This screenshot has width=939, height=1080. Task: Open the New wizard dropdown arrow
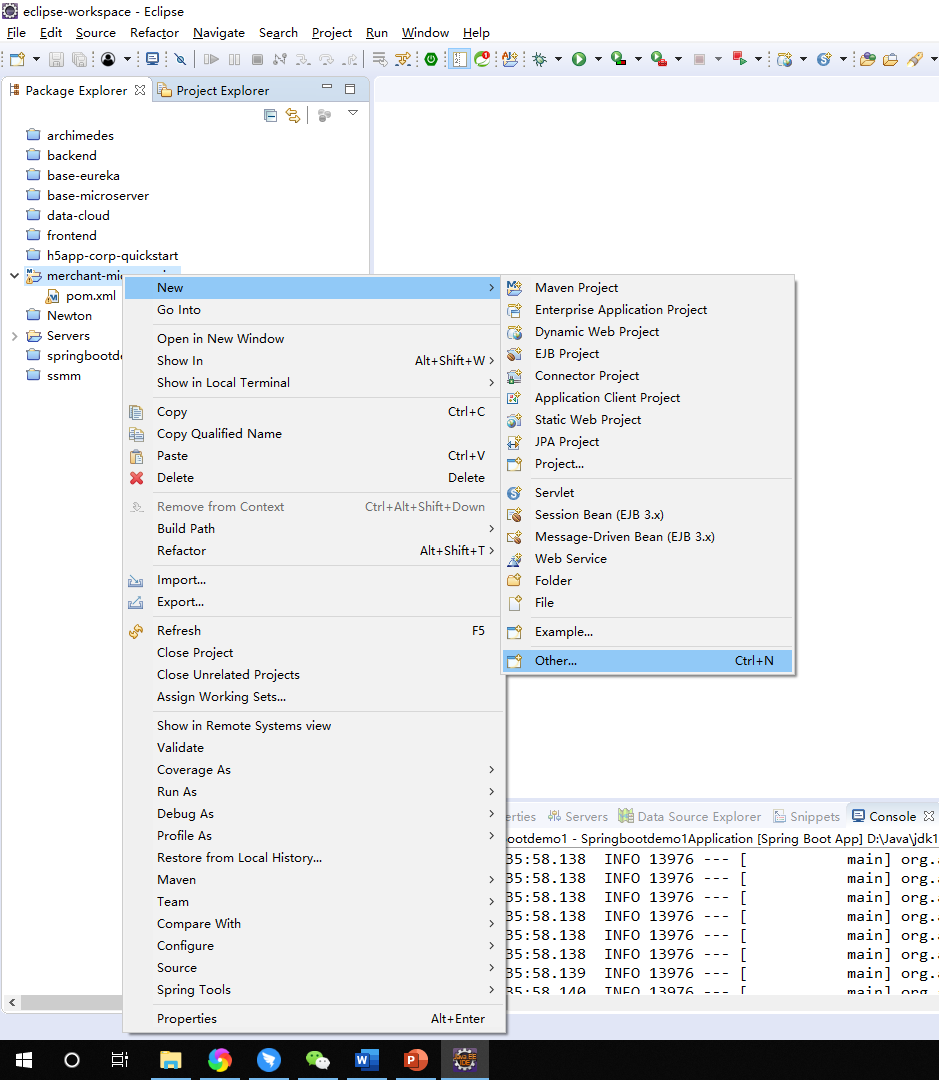(36, 59)
